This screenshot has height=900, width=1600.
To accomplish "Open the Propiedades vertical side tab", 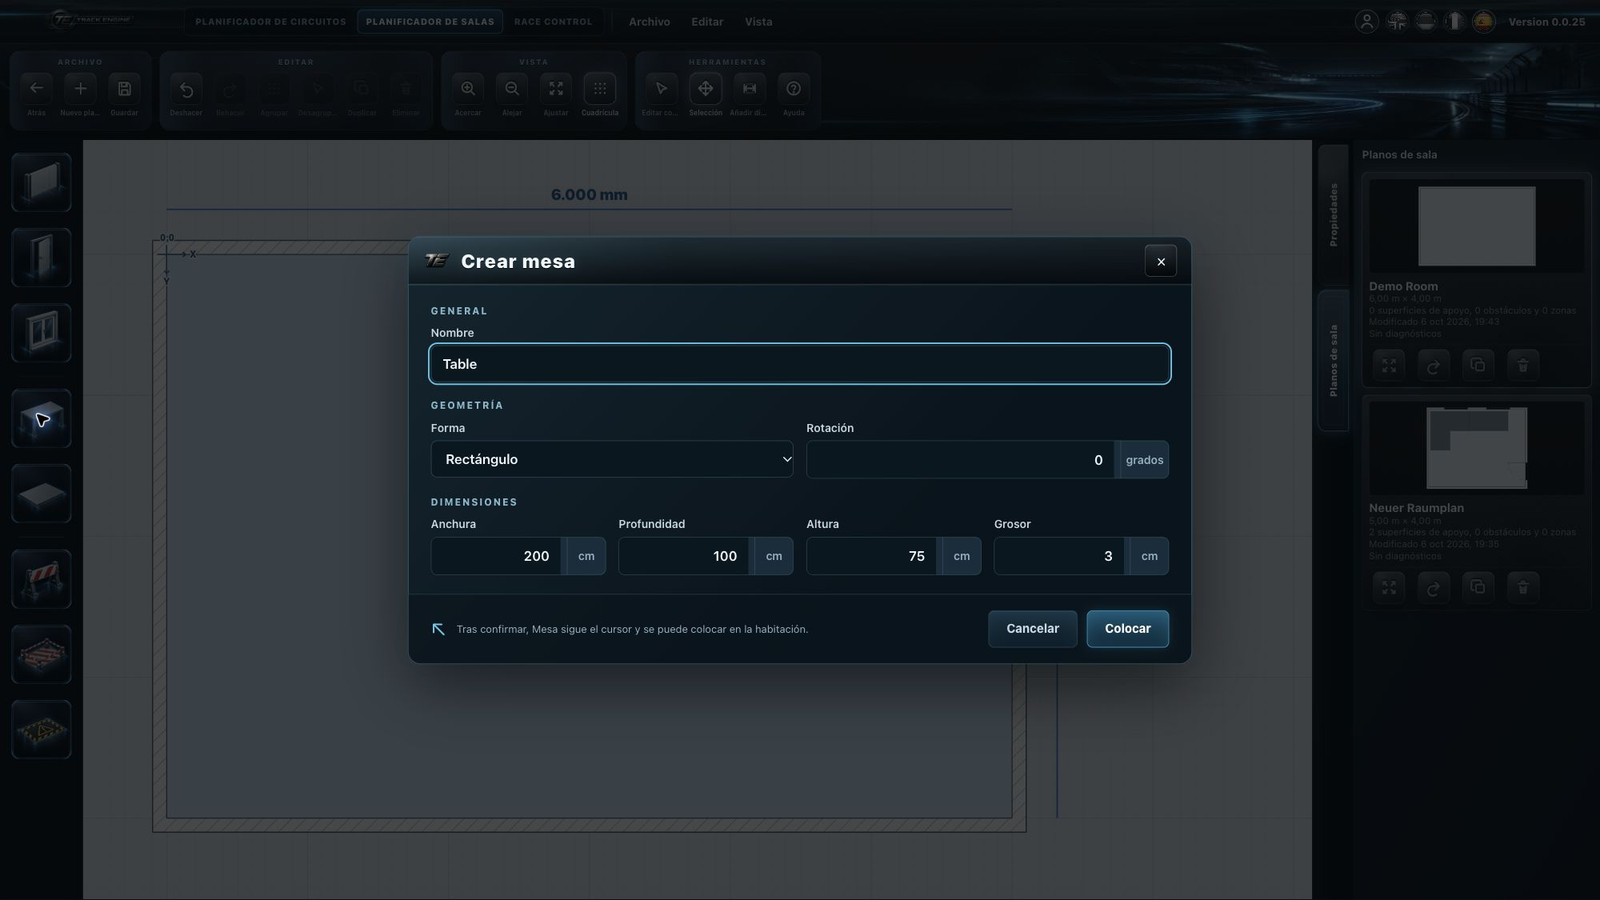I will pyautogui.click(x=1333, y=214).
